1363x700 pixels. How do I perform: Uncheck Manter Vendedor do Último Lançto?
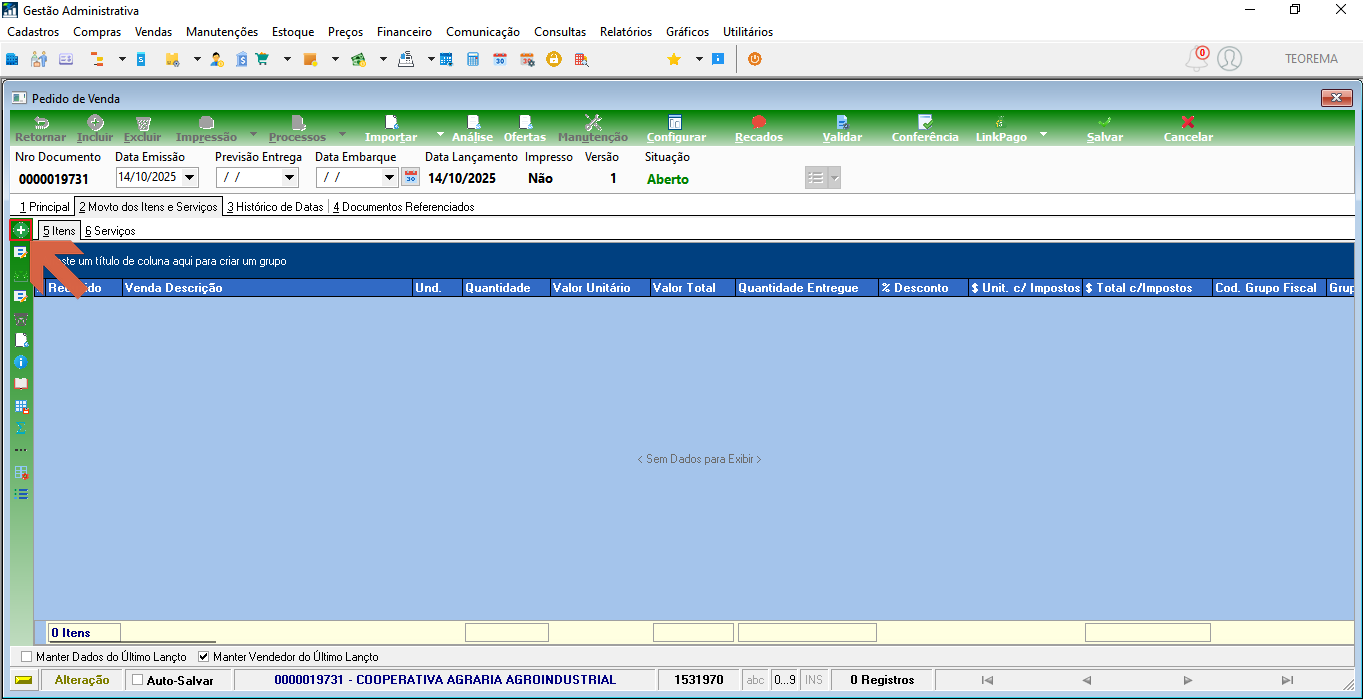pyautogui.click(x=204, y=657)
